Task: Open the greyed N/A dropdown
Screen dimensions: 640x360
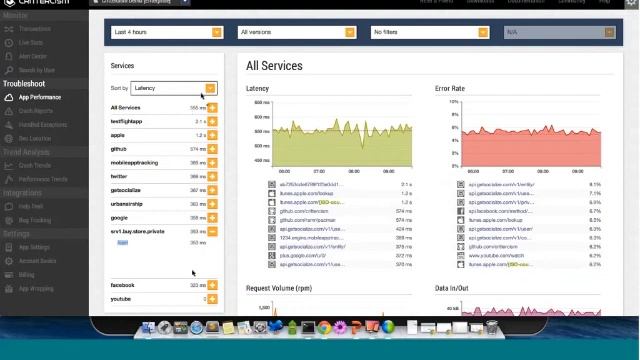Action: (x=560, y=32)
